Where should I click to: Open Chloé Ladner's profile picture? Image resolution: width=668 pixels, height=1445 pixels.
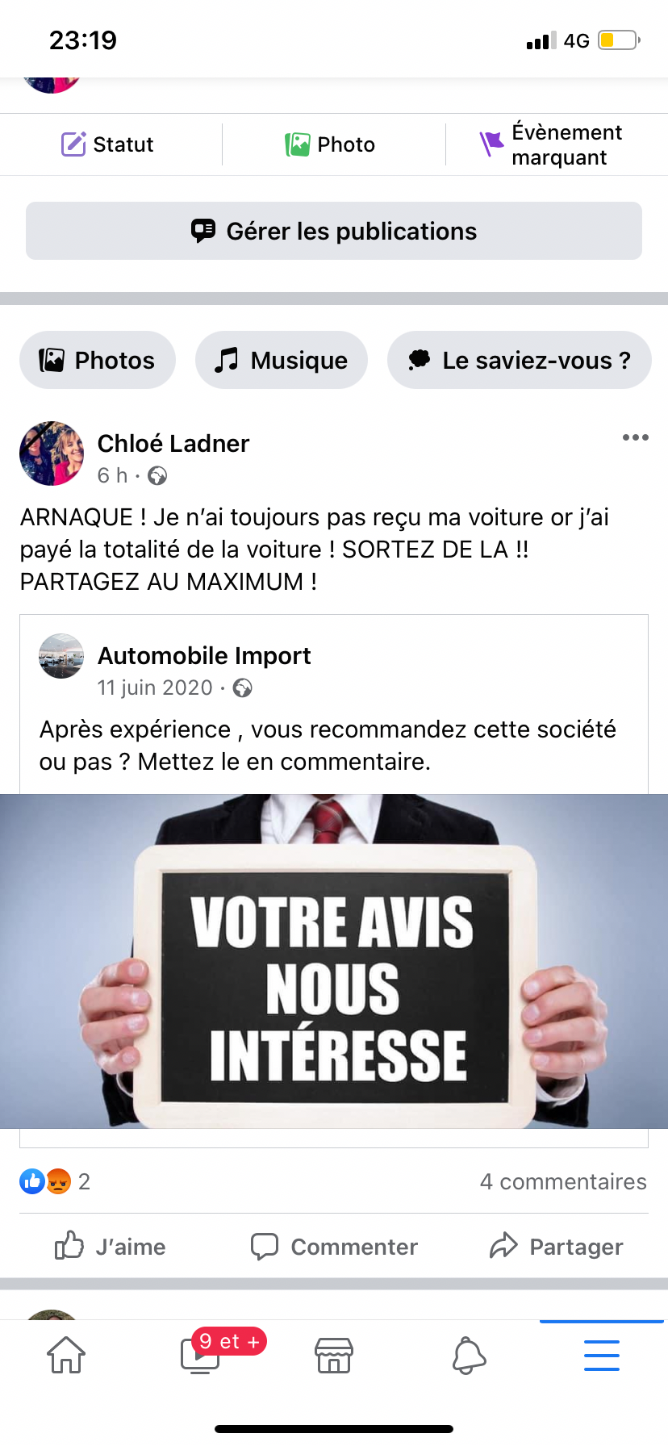(52, 453)
